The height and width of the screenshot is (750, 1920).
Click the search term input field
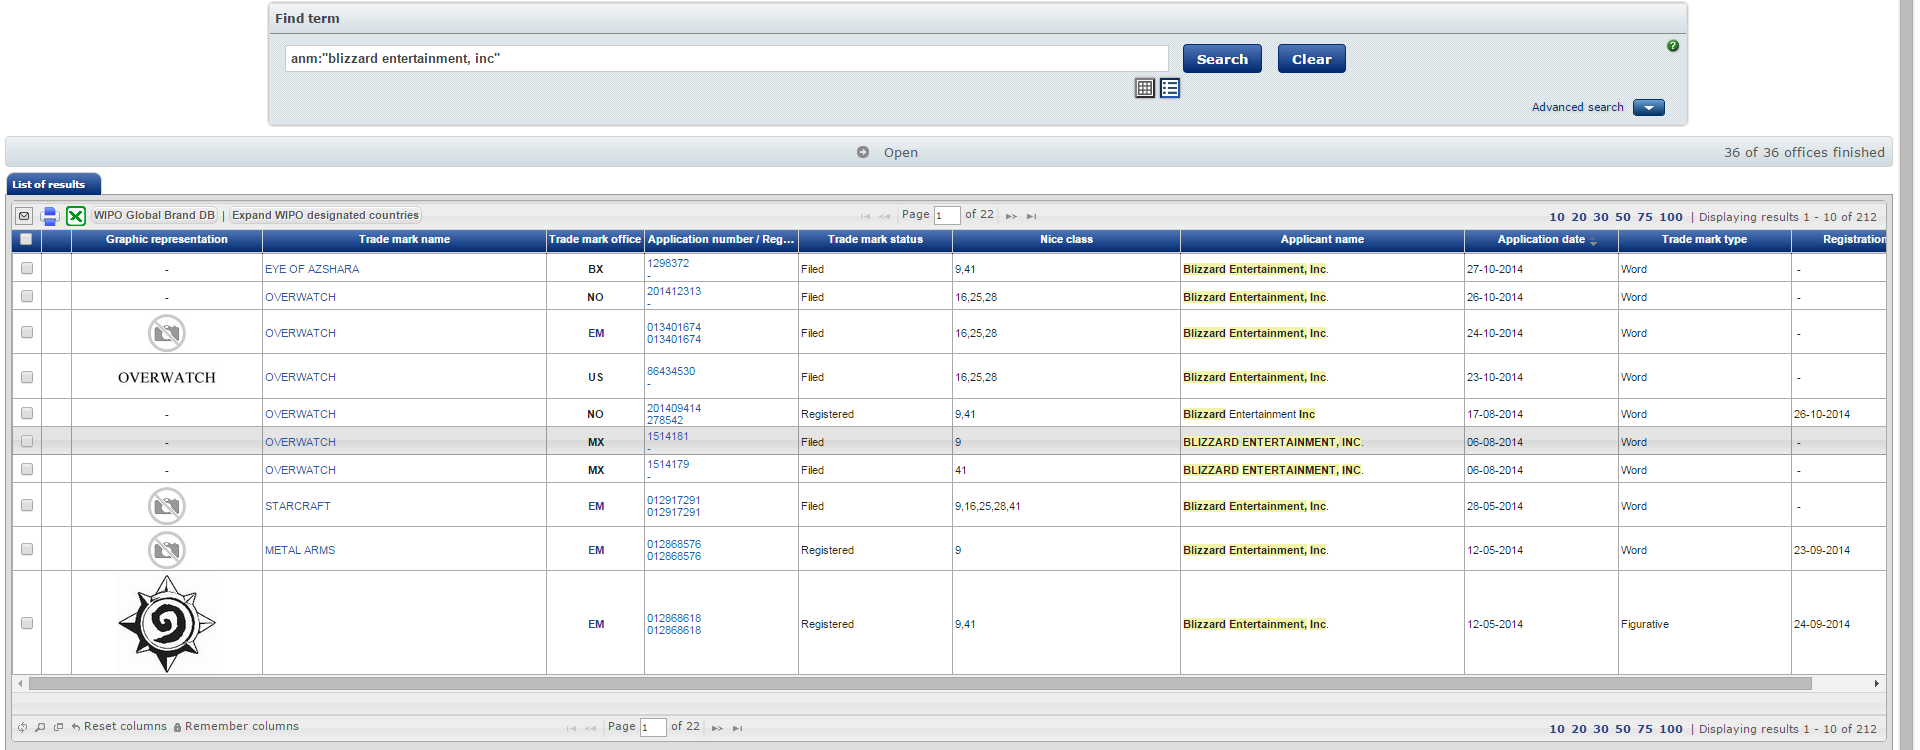click(x=727, y=58)
